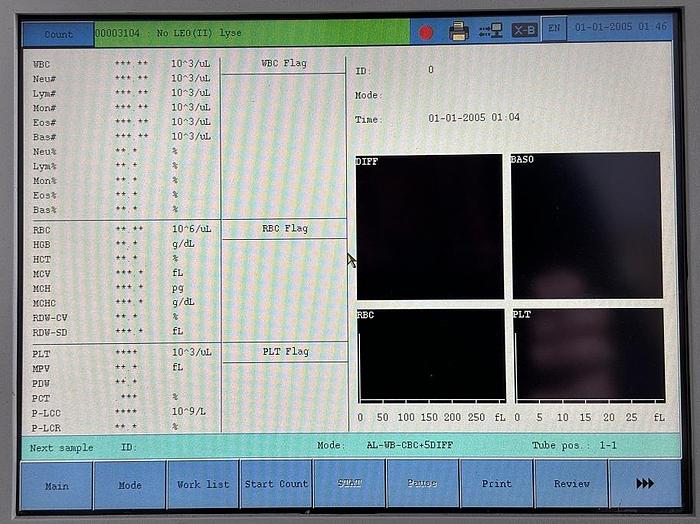
Task: Open the Review screen
Action: pyautogui.click(x=571, y=484)
